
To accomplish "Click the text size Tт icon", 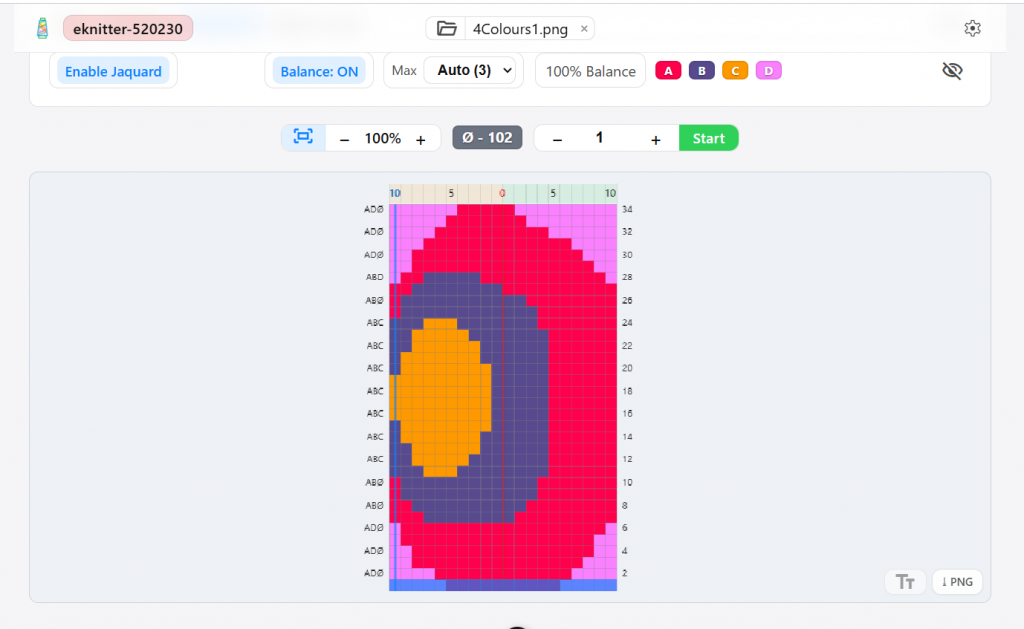I will click(905, 582).
